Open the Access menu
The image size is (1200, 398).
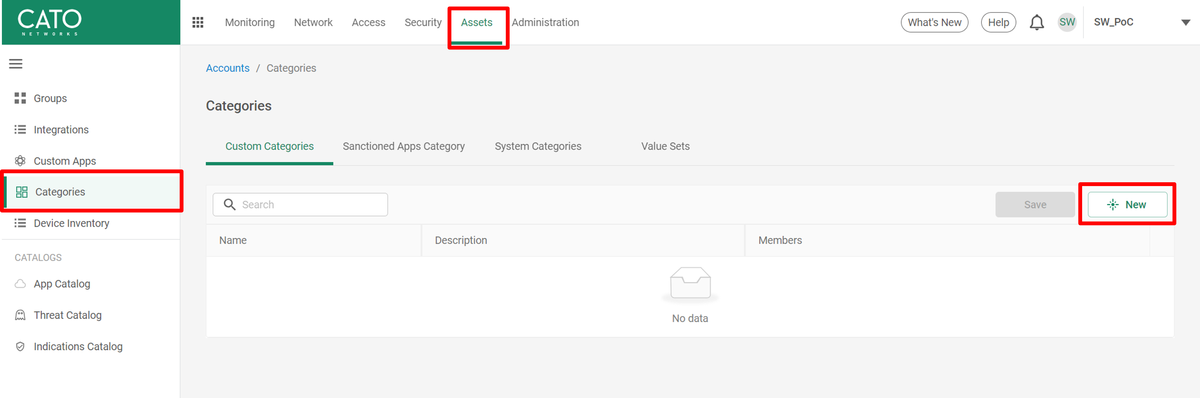click(x=369, y=22)
